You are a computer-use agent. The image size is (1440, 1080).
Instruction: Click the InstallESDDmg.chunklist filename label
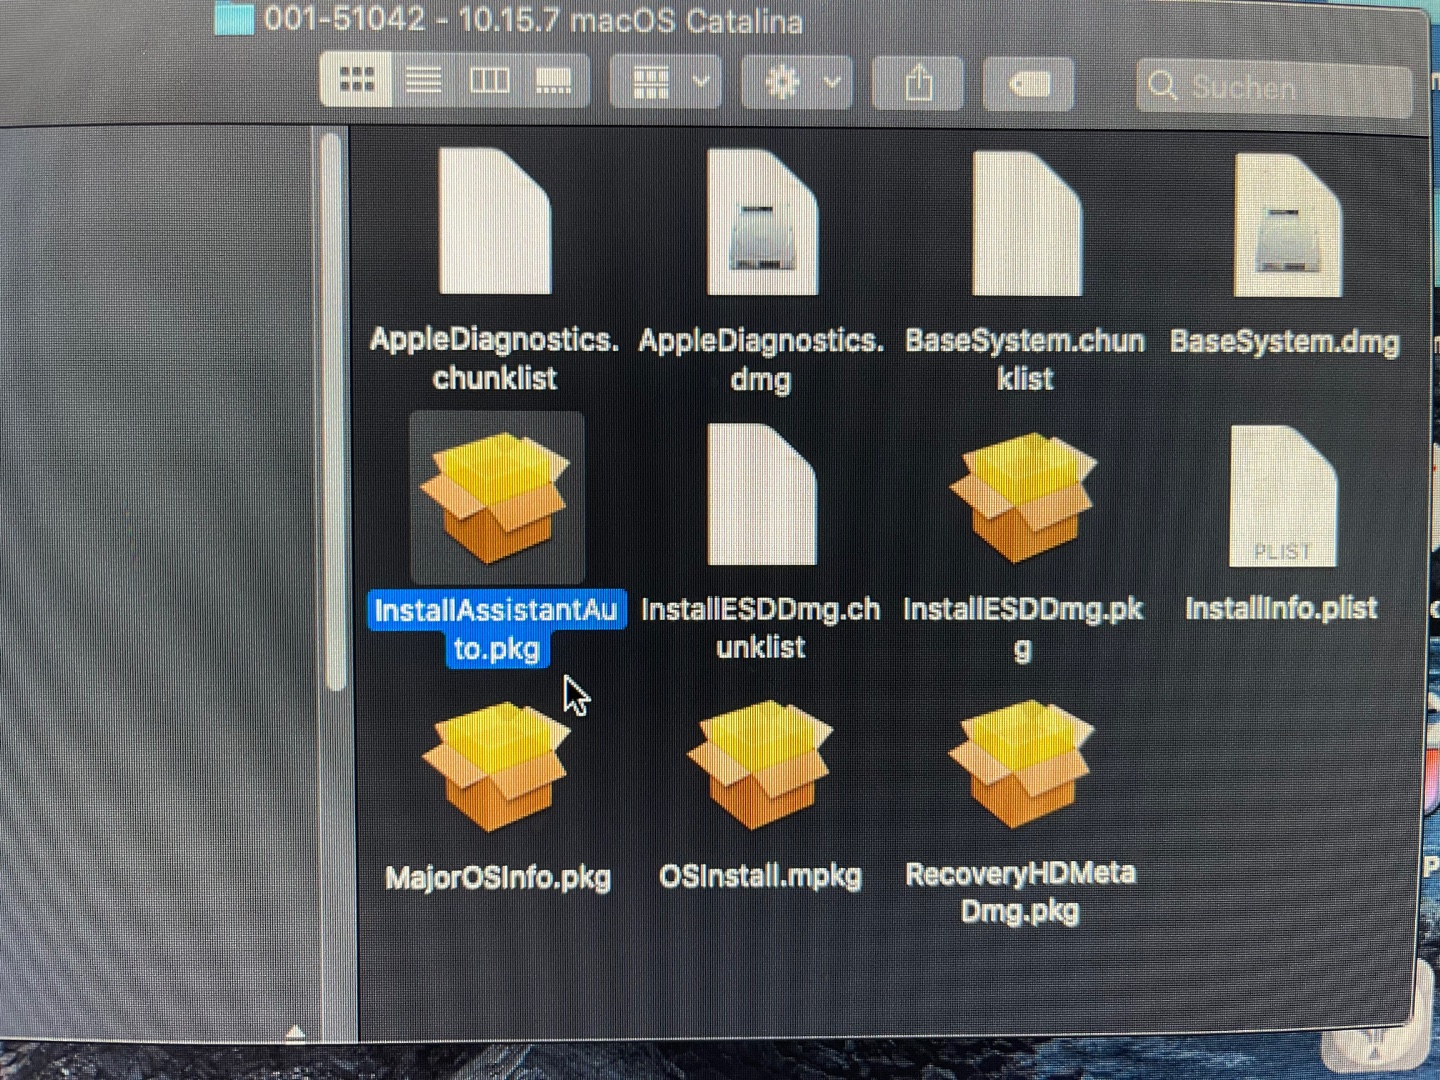click(x=761, y=628)
